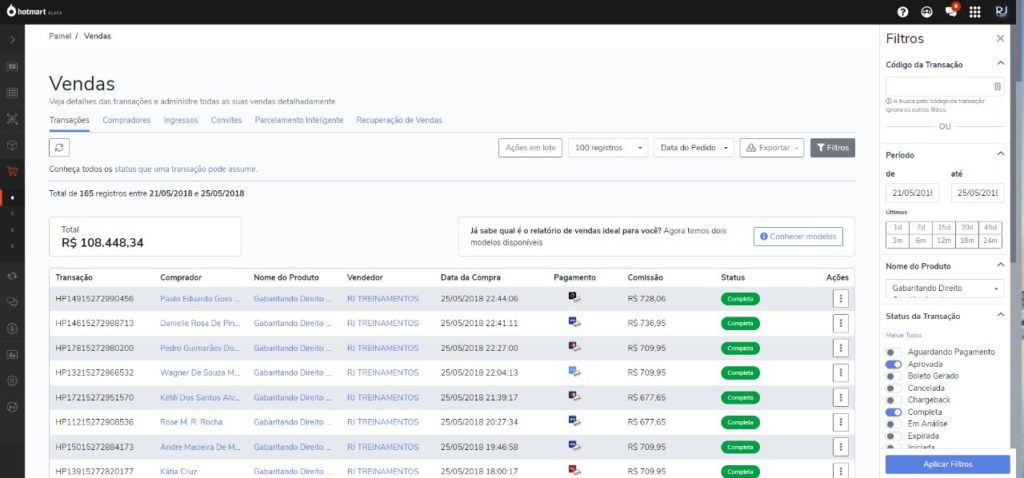Open the products cube icon in sidebar

tap(12, 145)
